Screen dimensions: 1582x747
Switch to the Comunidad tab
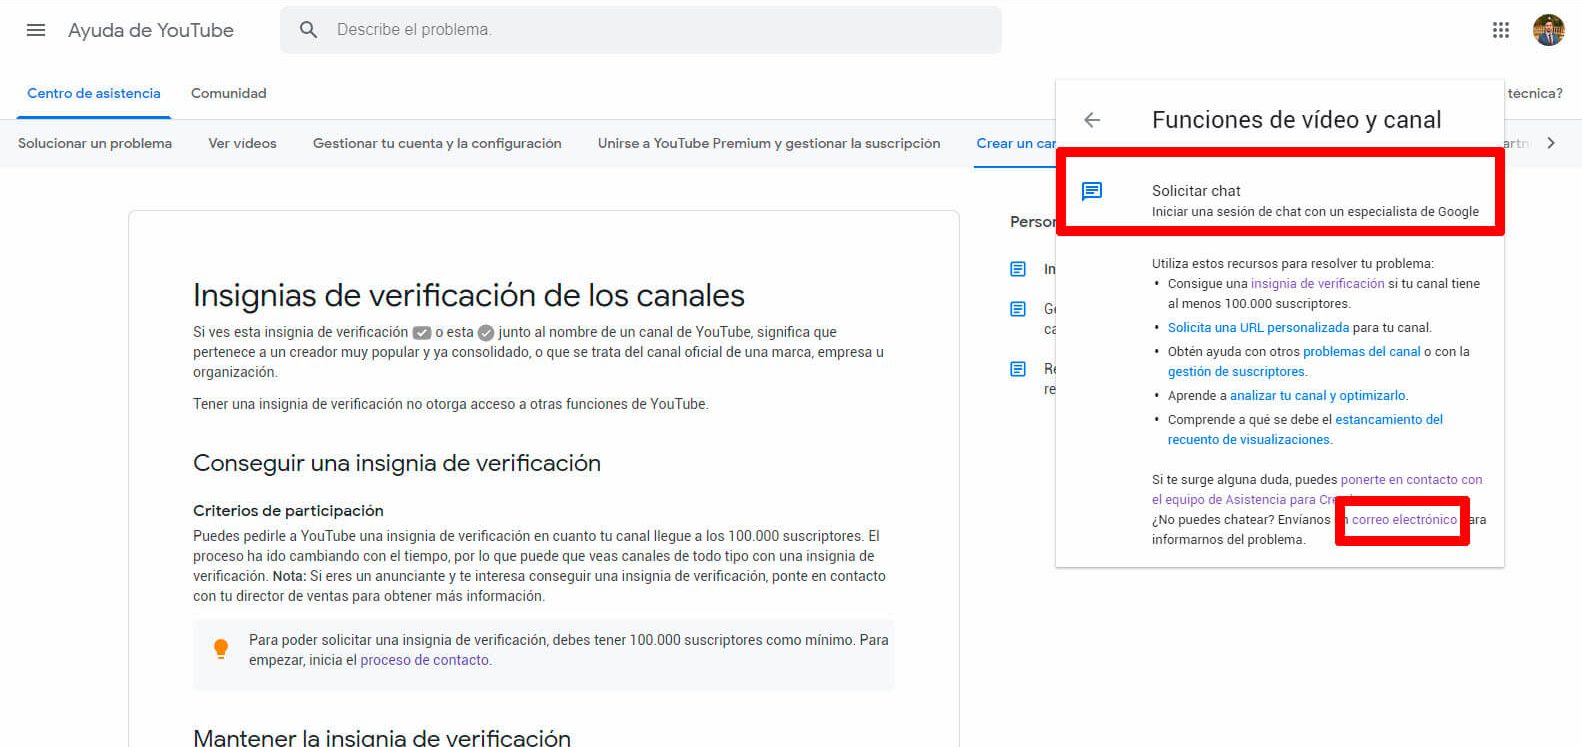point(229,93)
